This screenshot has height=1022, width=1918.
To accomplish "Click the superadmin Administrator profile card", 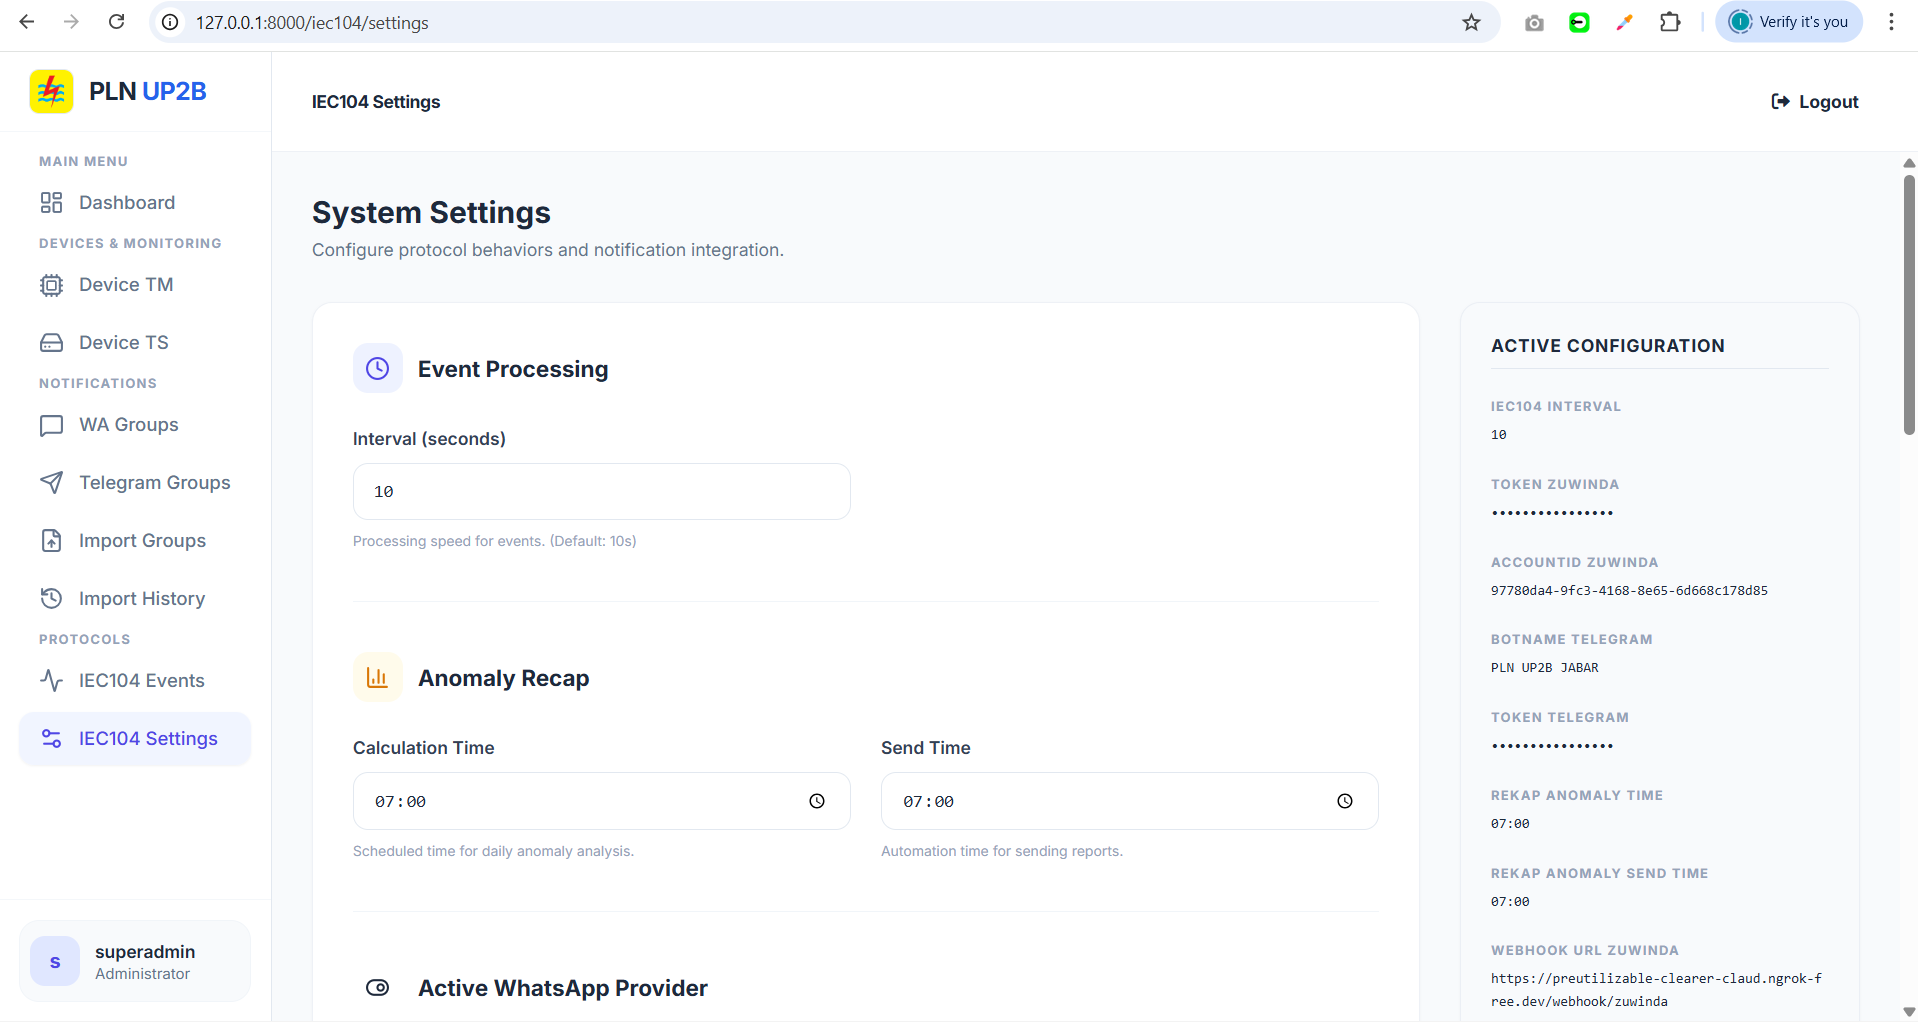I will 135,962.
